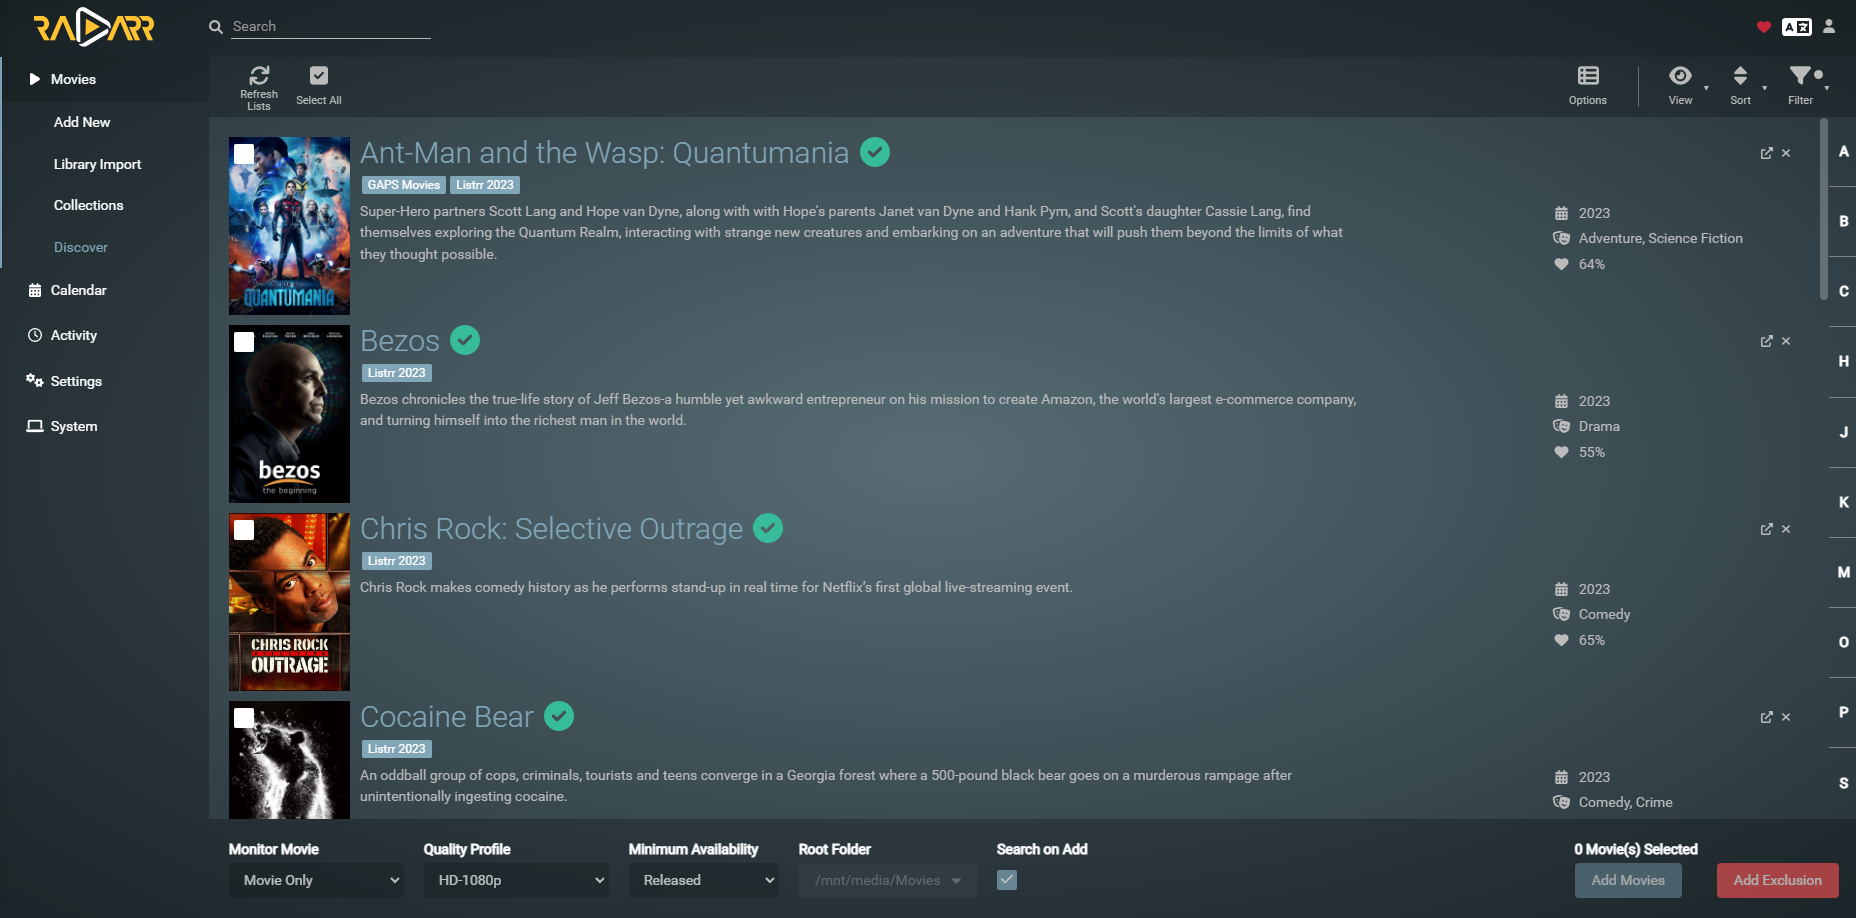Remove Cocaine Bear using its X icon

point(1786,717)
